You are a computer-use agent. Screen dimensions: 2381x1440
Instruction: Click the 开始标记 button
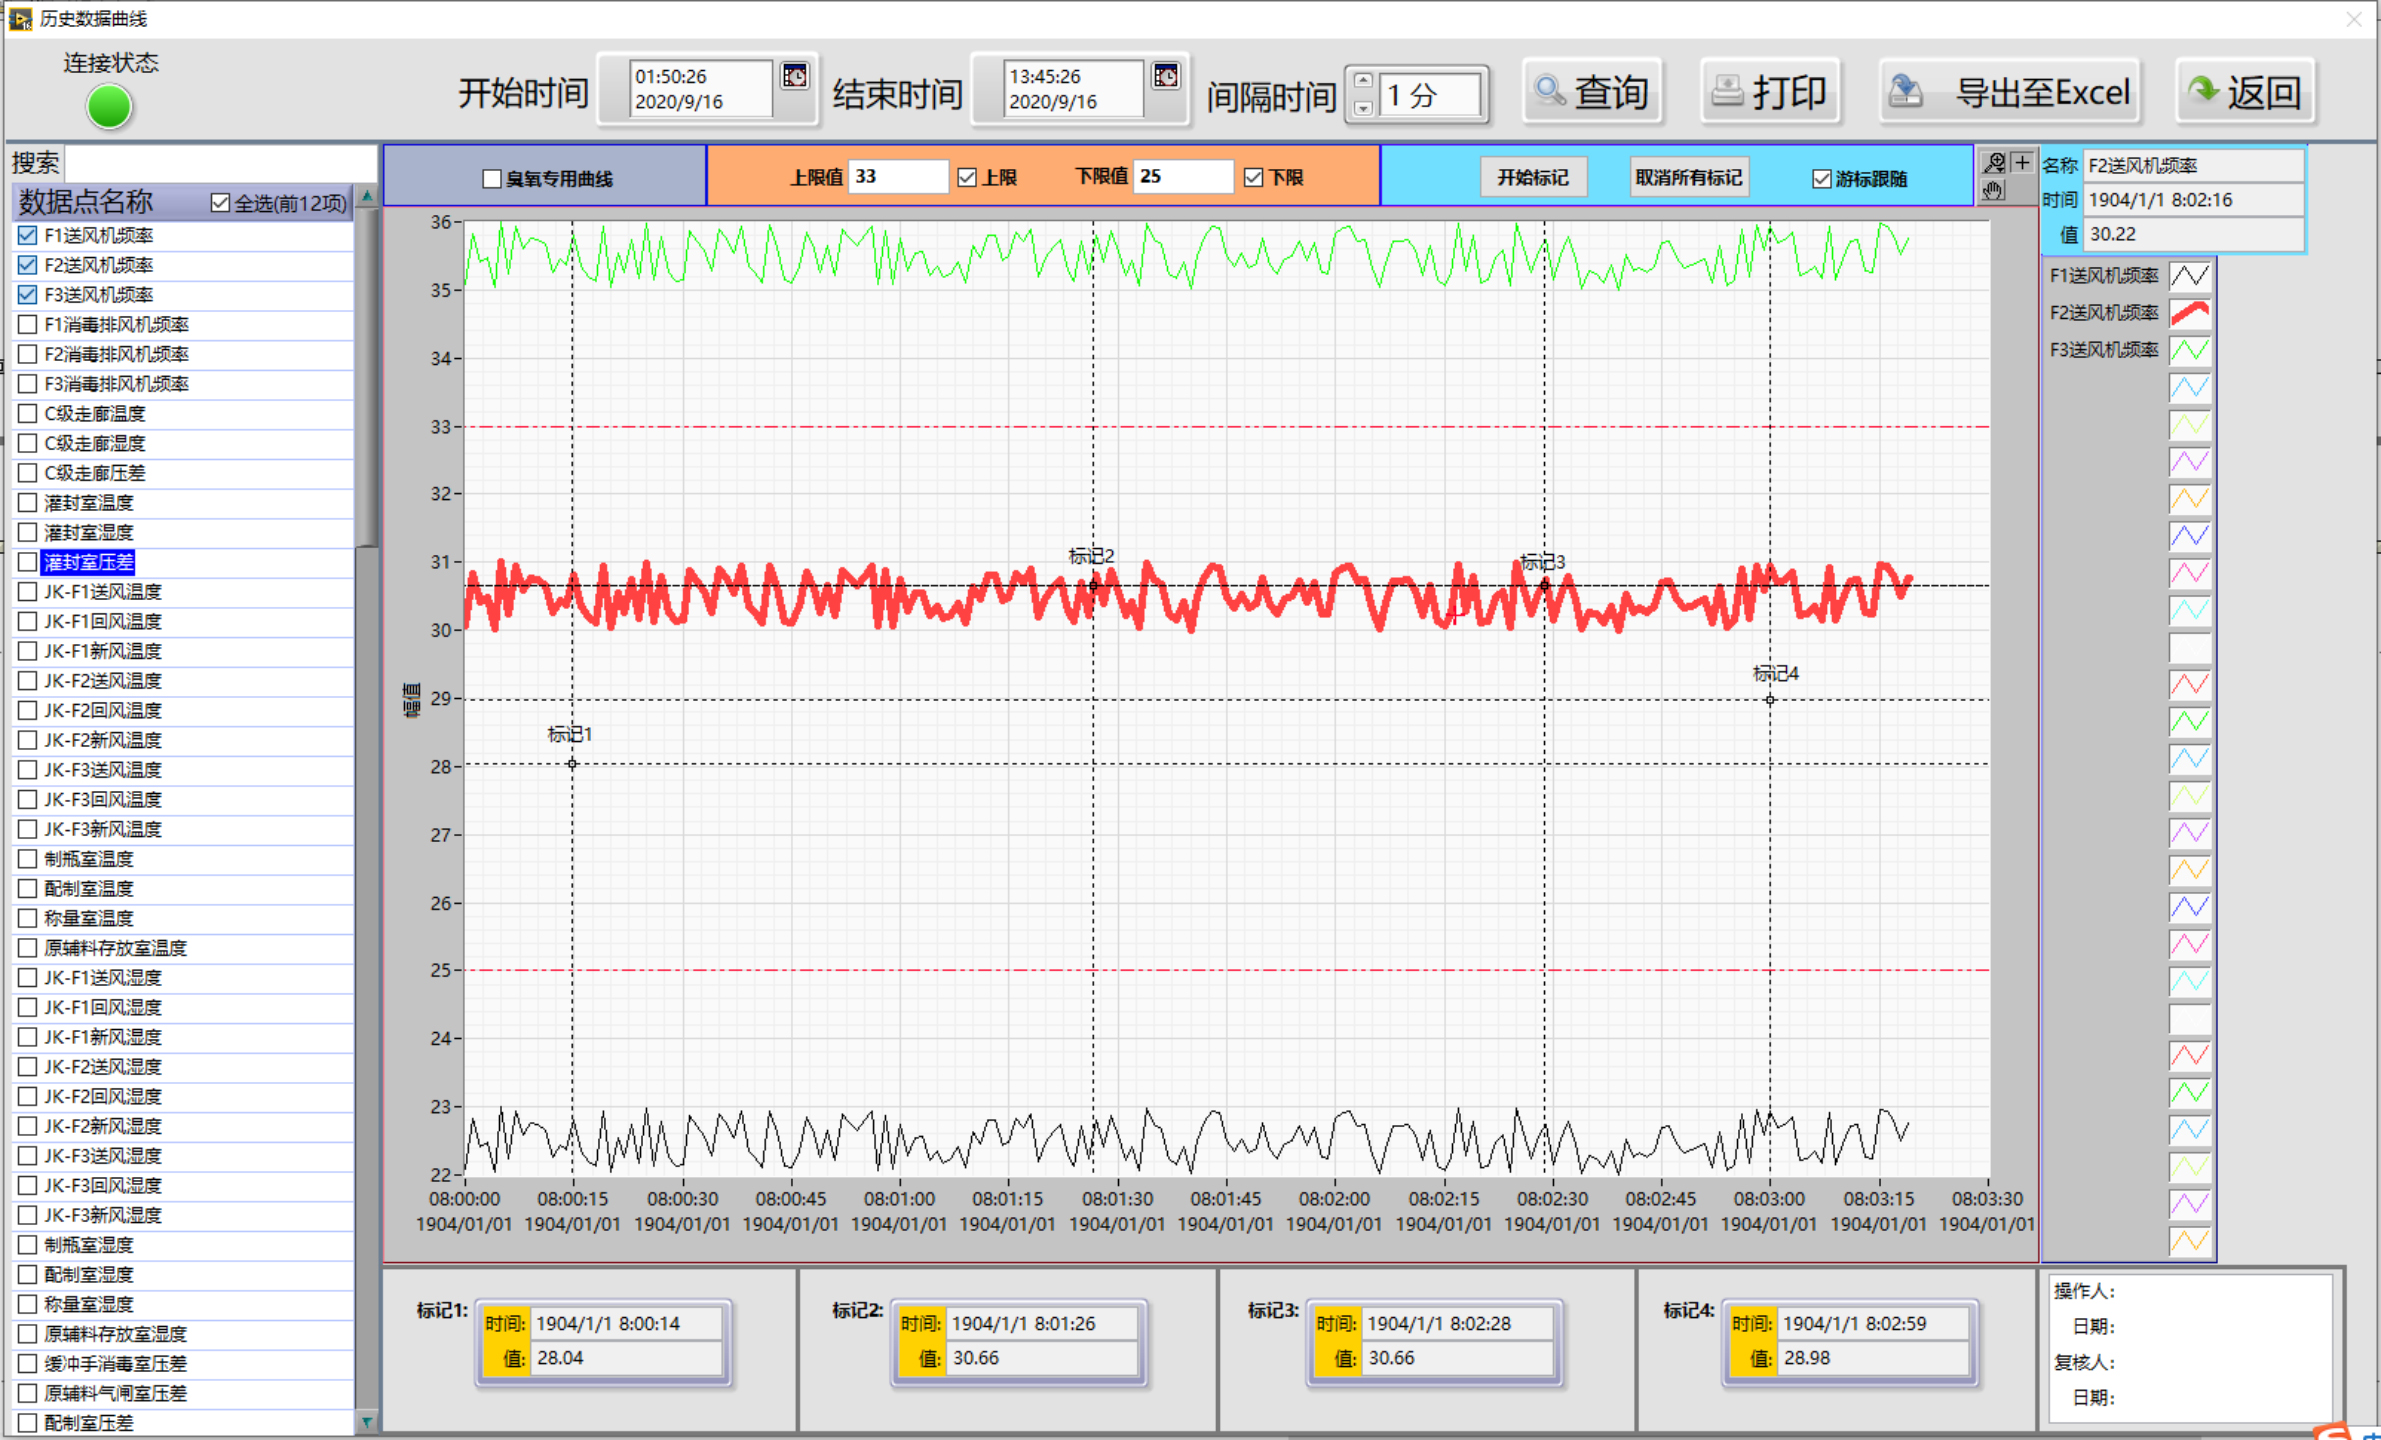[1532, 178]
